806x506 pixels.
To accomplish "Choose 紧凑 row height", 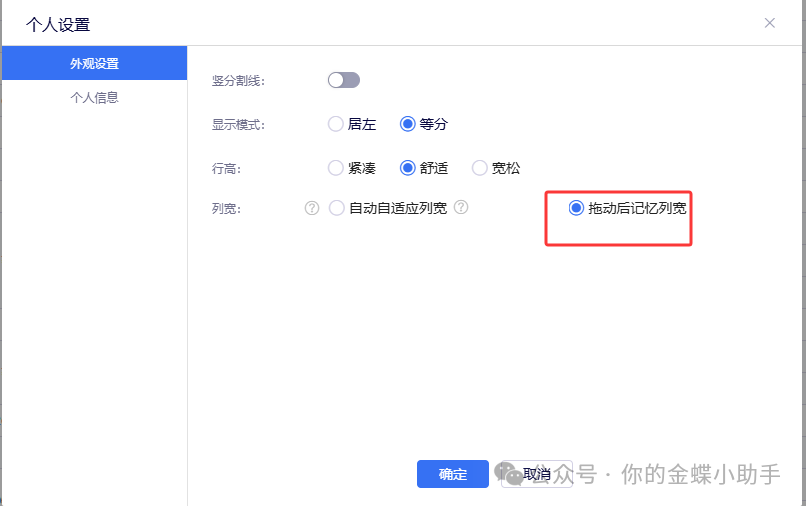I will 336,168.
